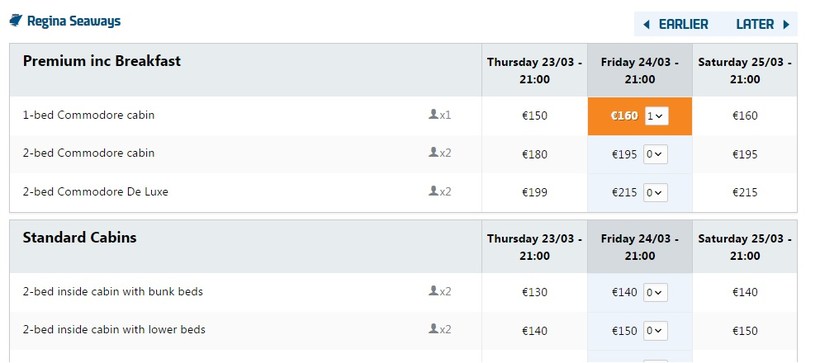Show LATER departure dates
Screen dimensions: 820x363
(x=755, y=25)
